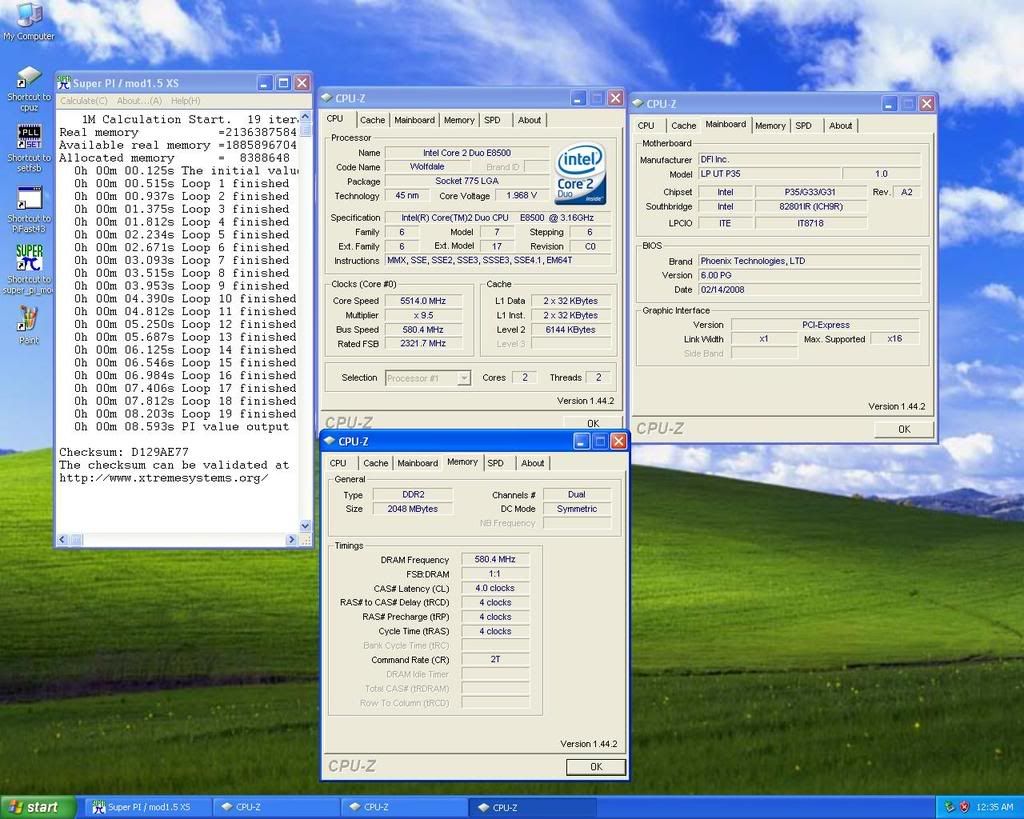This screenshot has height=819, width=1024.
Task: Open About tab in CPU-Z mainboard window
Action: coord(840,125)
